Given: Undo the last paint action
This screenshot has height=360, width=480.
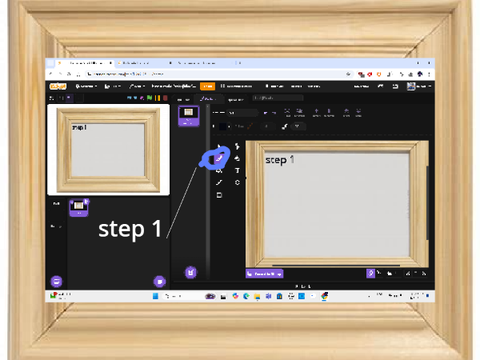Looking at the screenshot, I should pos(266,113).
